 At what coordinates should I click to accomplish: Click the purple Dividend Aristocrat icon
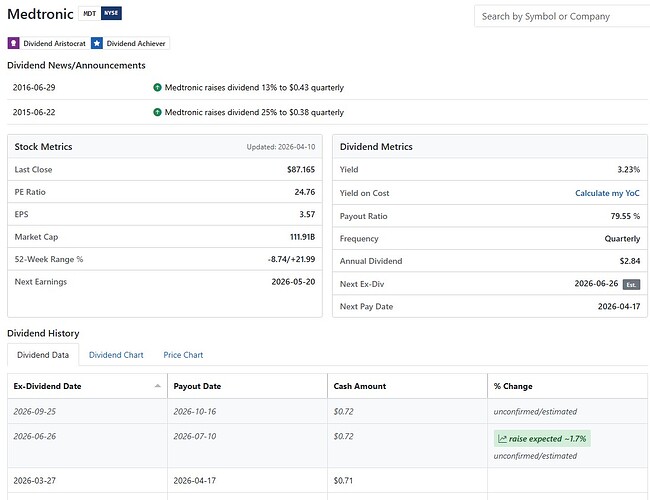tap(13, 43)
